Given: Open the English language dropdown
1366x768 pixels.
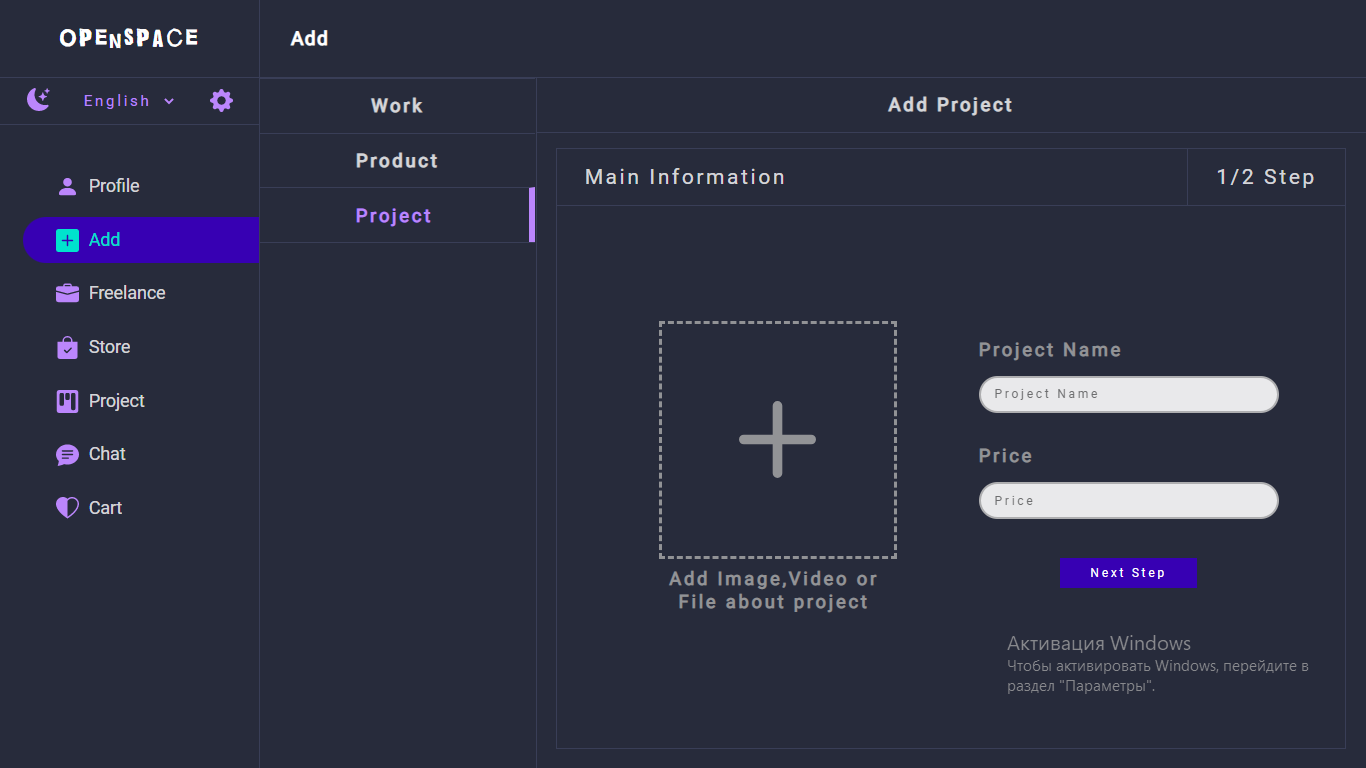Looking at the screenshot, I should pos(129,101).
